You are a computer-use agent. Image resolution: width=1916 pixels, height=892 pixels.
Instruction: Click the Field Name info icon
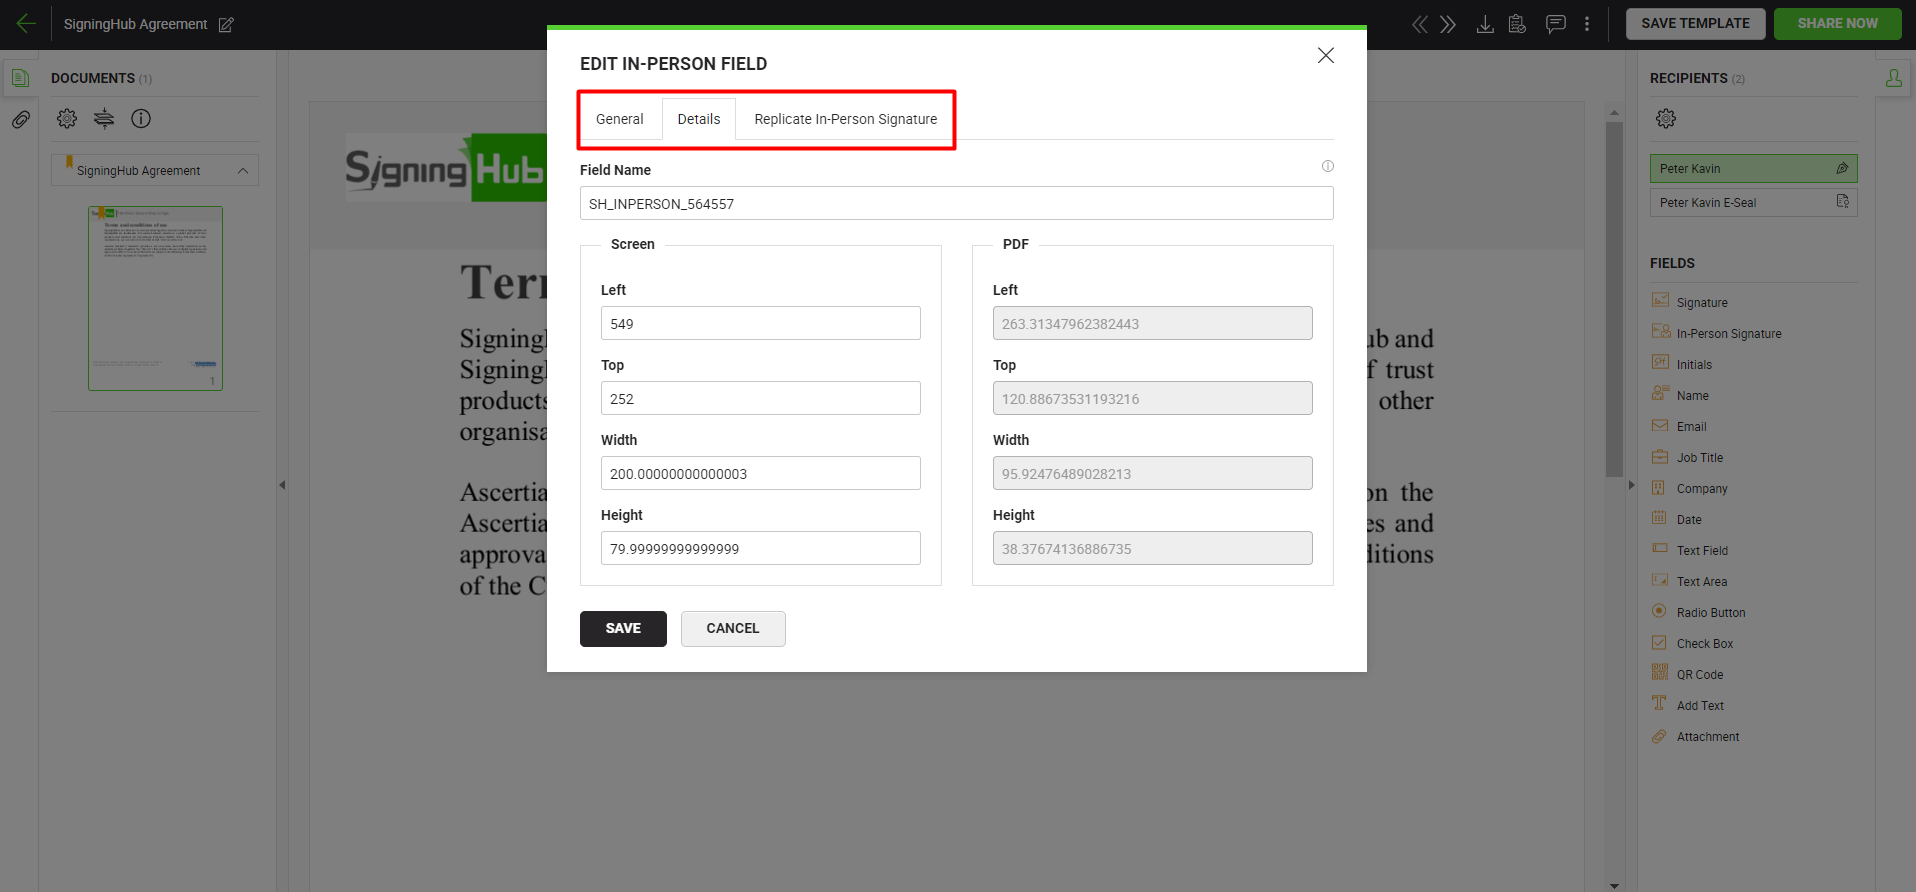[x=1327, y=166]
